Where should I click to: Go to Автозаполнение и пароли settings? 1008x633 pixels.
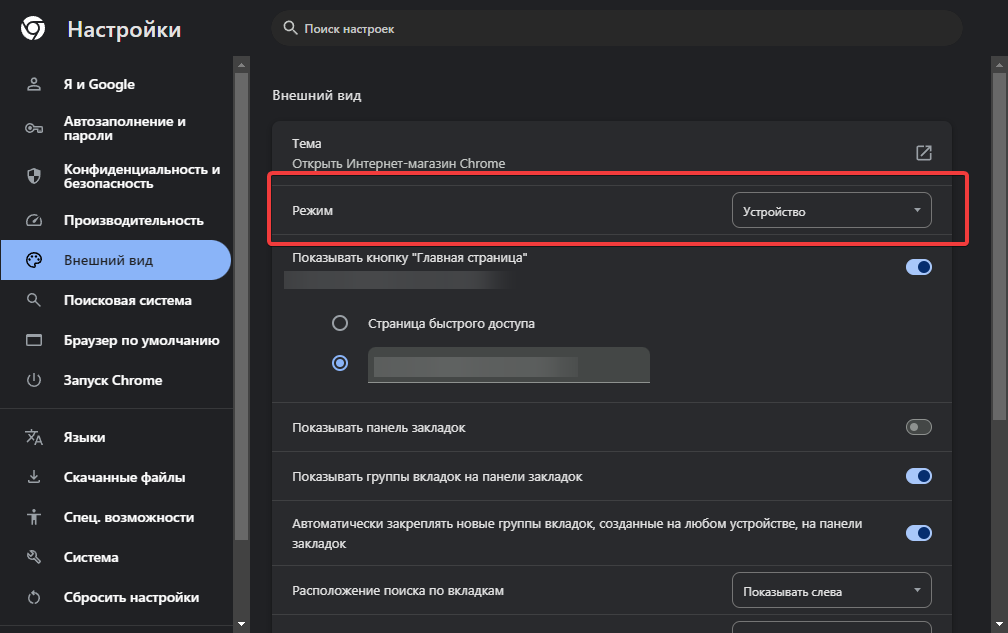[x=116, y=129]
